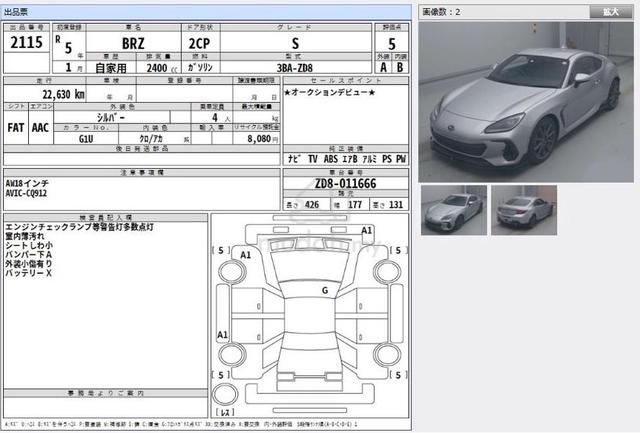Click the interior color クロ/アカ
This screenshot has width=640, height=433.
tap(151, 139)
